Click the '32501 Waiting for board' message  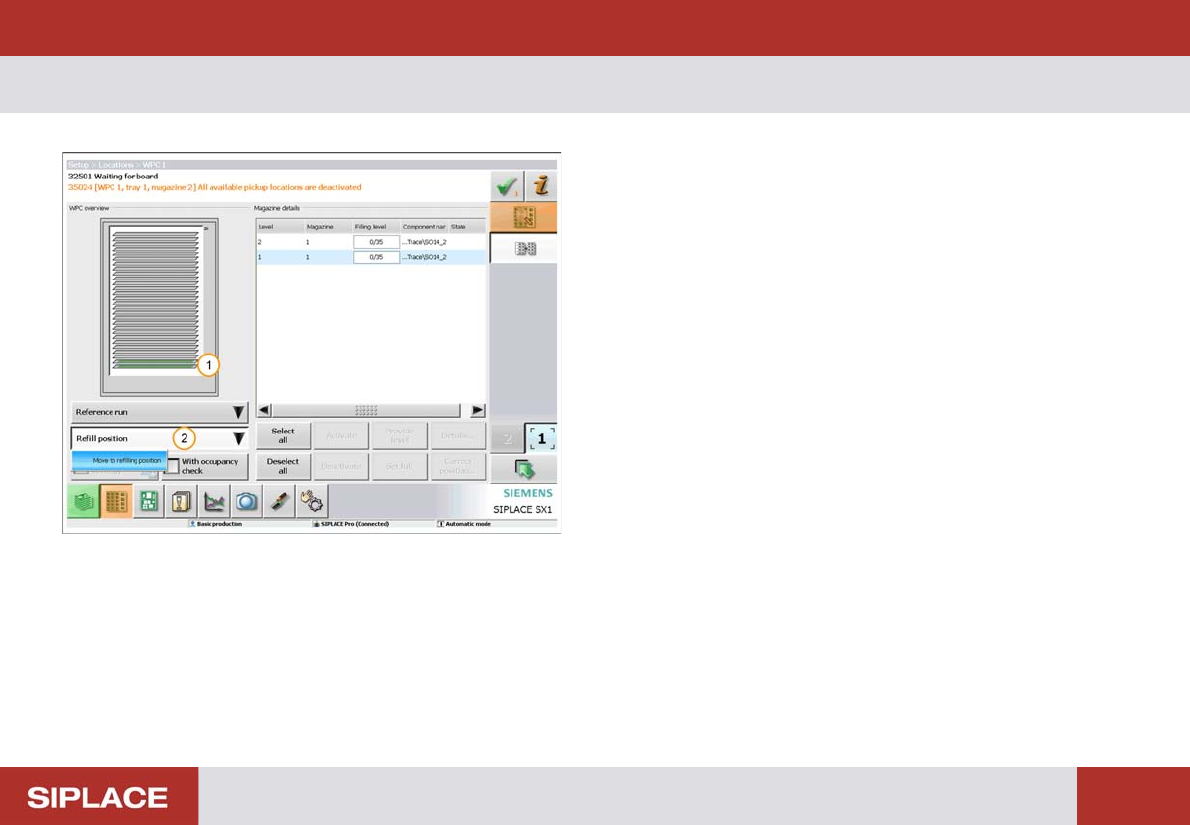tap(113, 176)
